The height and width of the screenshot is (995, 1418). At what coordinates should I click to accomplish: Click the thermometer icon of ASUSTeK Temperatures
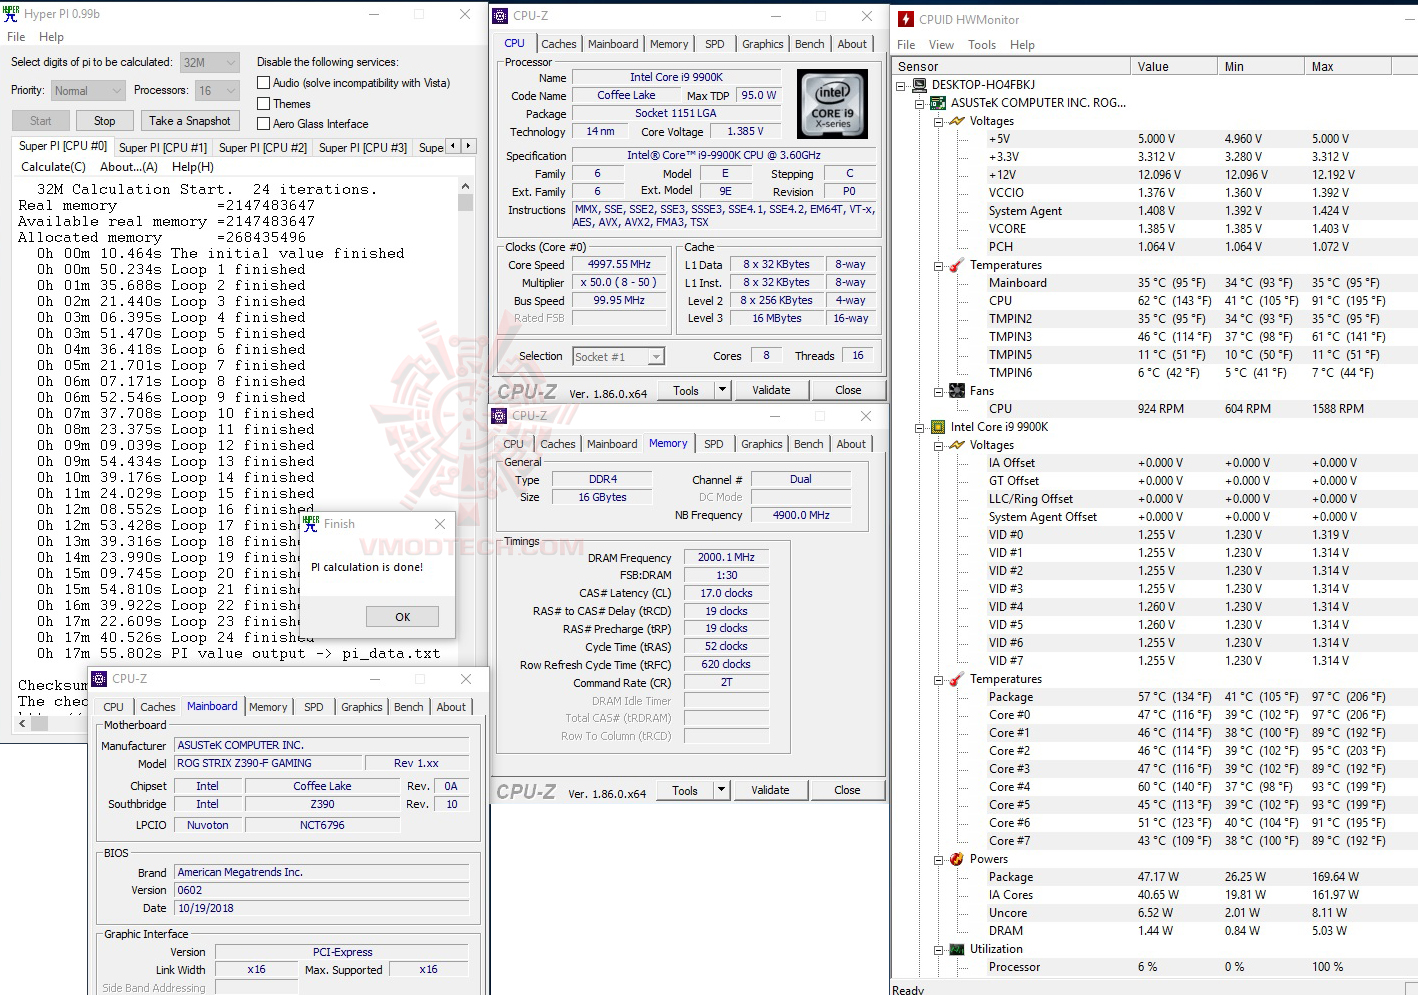coord(957,265)
